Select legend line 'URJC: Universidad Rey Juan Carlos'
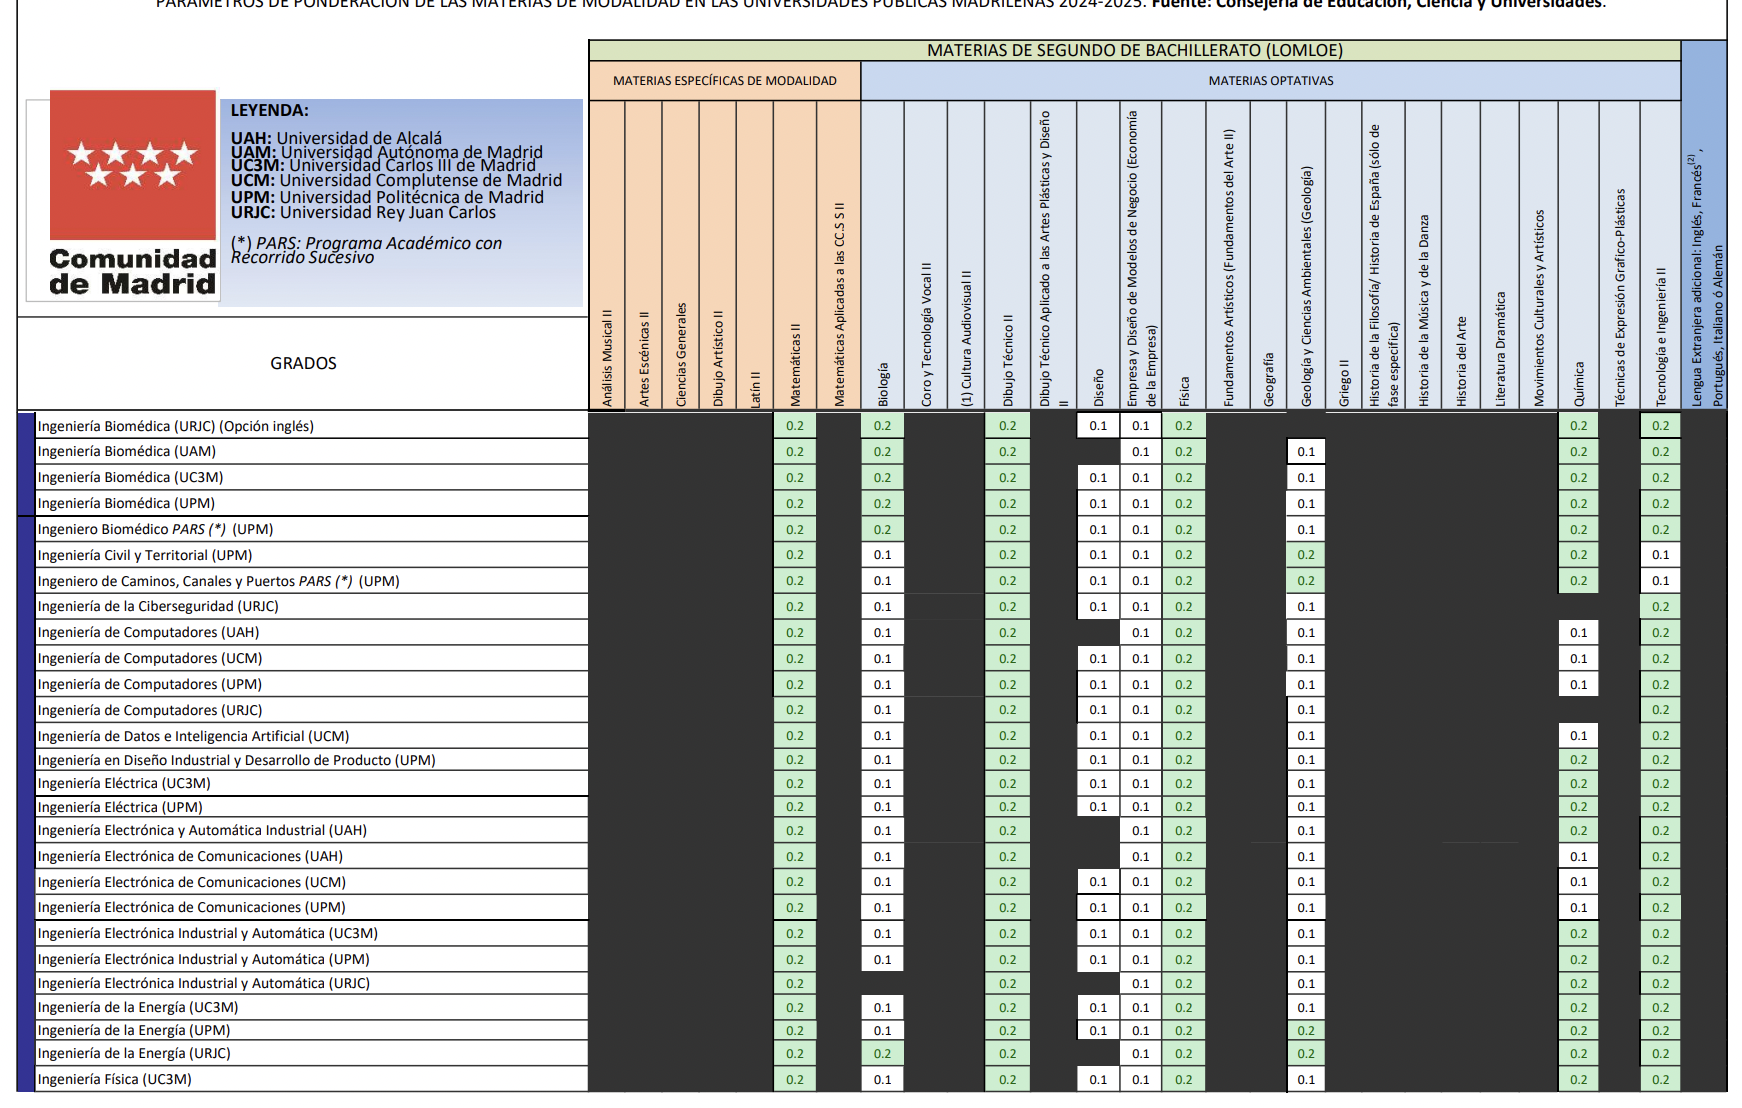 (x=363, y=212)
